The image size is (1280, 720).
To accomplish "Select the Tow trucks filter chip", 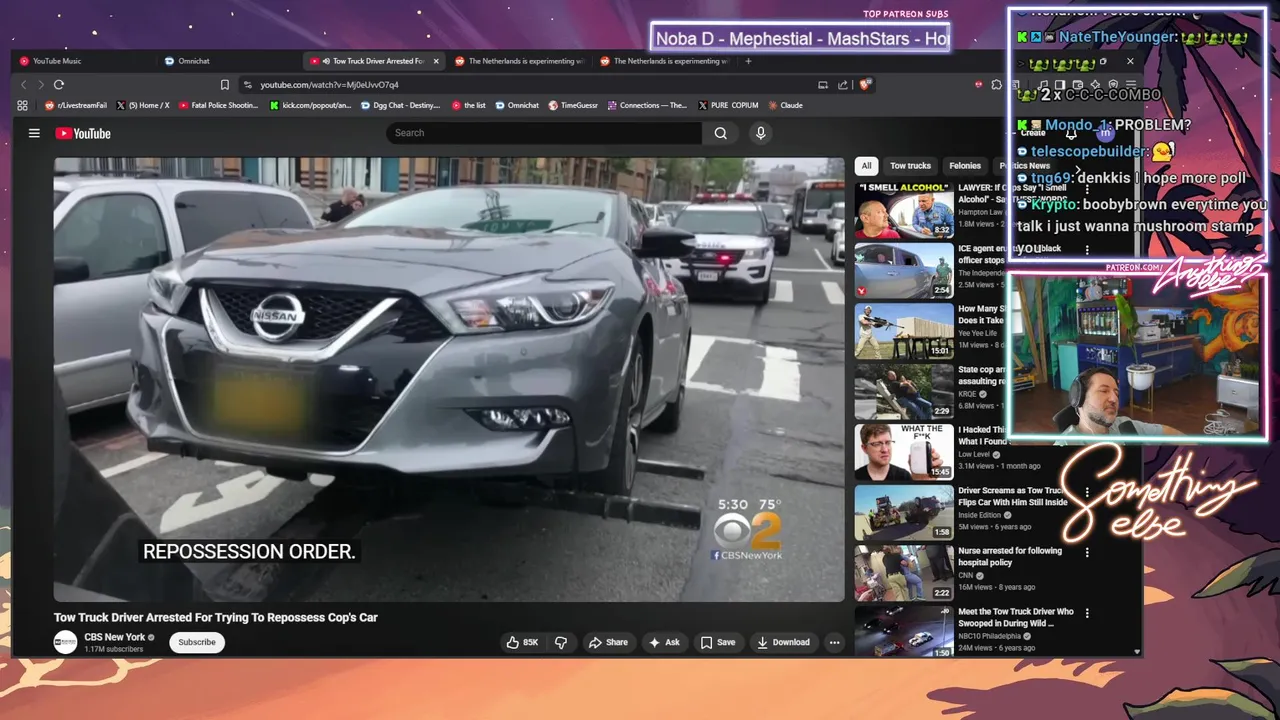I will 910,166.
